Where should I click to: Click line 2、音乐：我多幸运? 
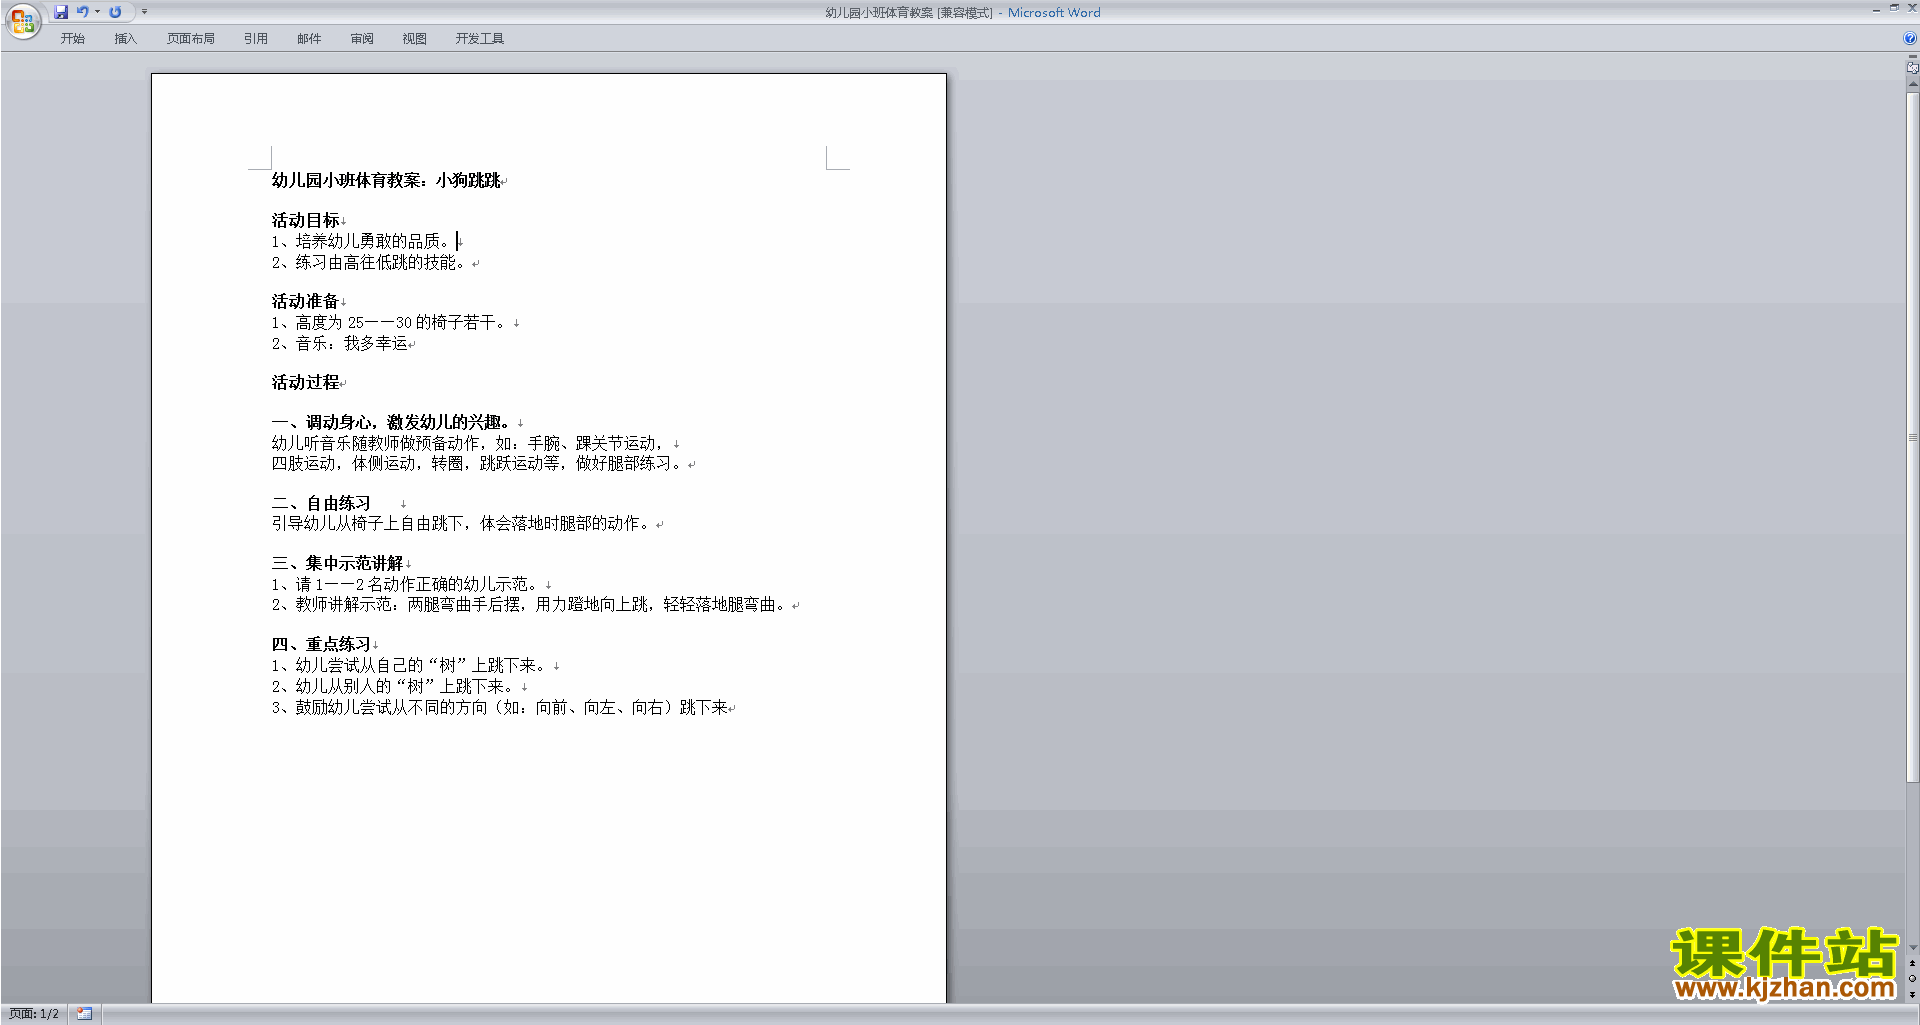point(339,344)
